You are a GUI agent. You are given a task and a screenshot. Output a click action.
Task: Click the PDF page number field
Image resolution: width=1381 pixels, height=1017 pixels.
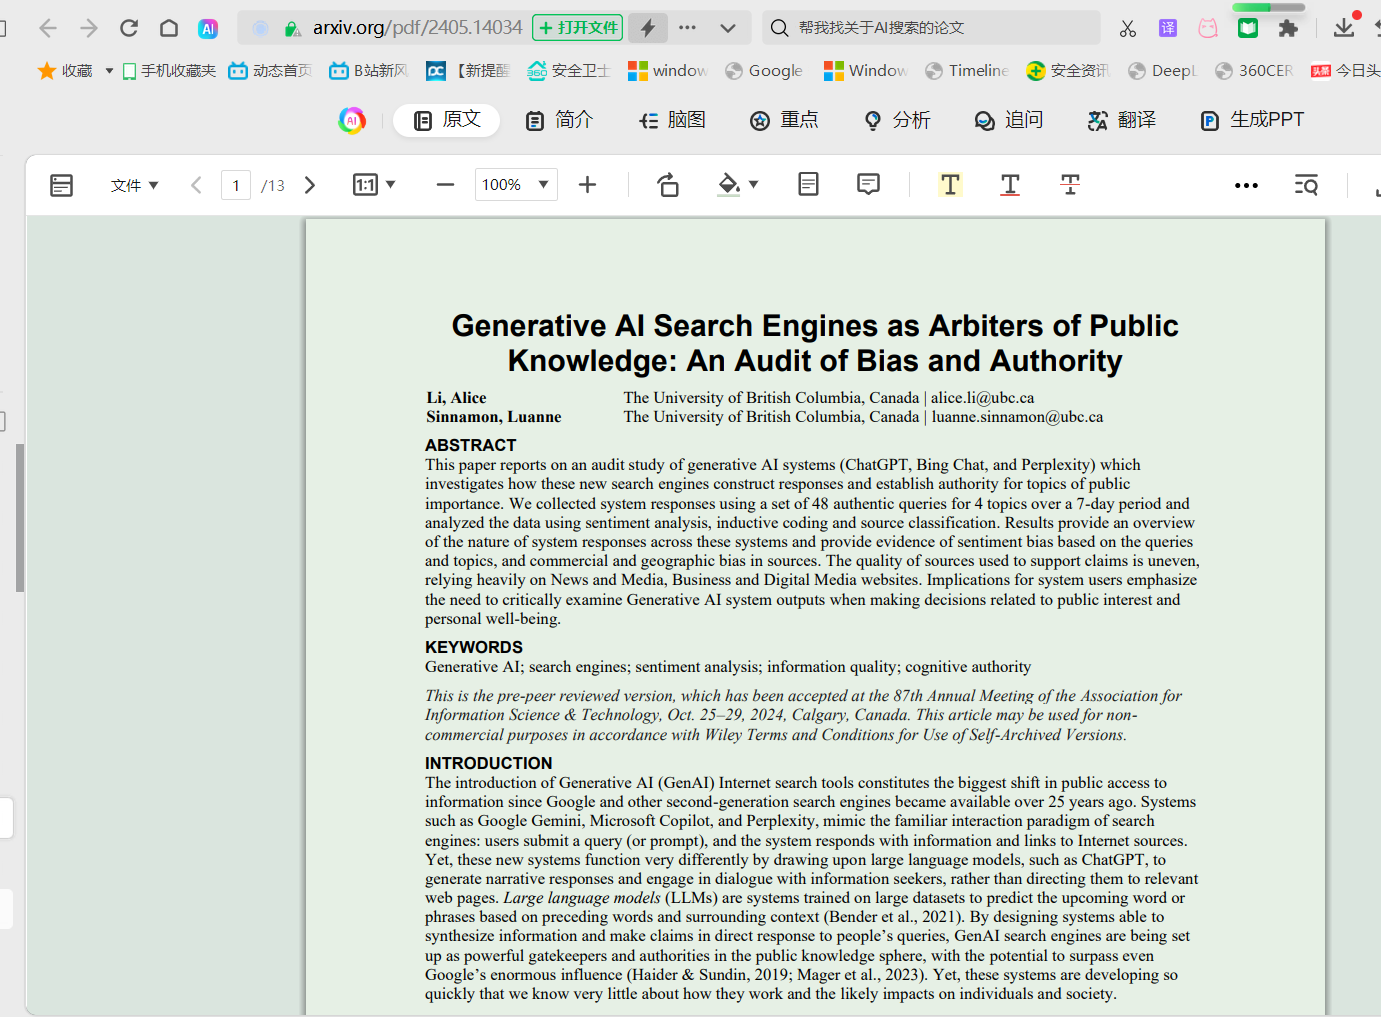click(x=236, y=185)
